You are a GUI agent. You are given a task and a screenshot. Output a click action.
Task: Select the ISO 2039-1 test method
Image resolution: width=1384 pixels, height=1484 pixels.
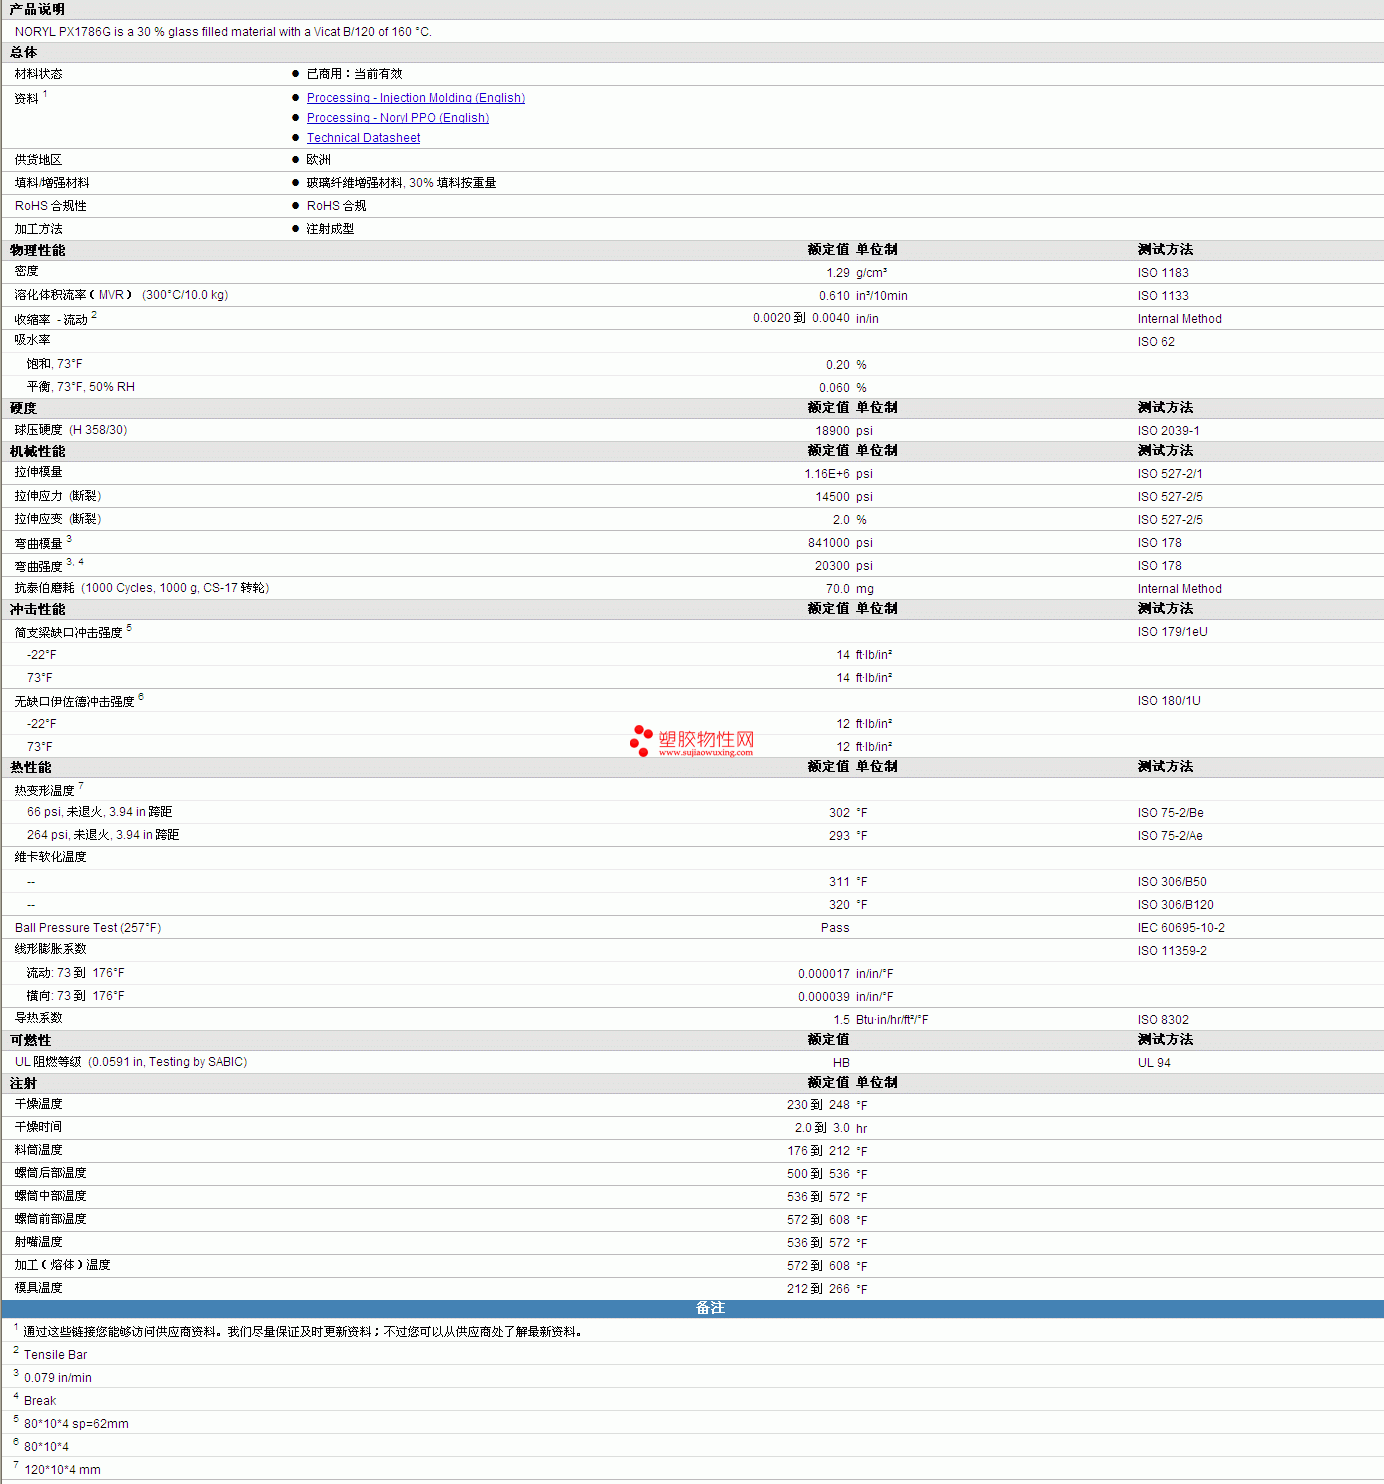click(x=1169, y=431)
